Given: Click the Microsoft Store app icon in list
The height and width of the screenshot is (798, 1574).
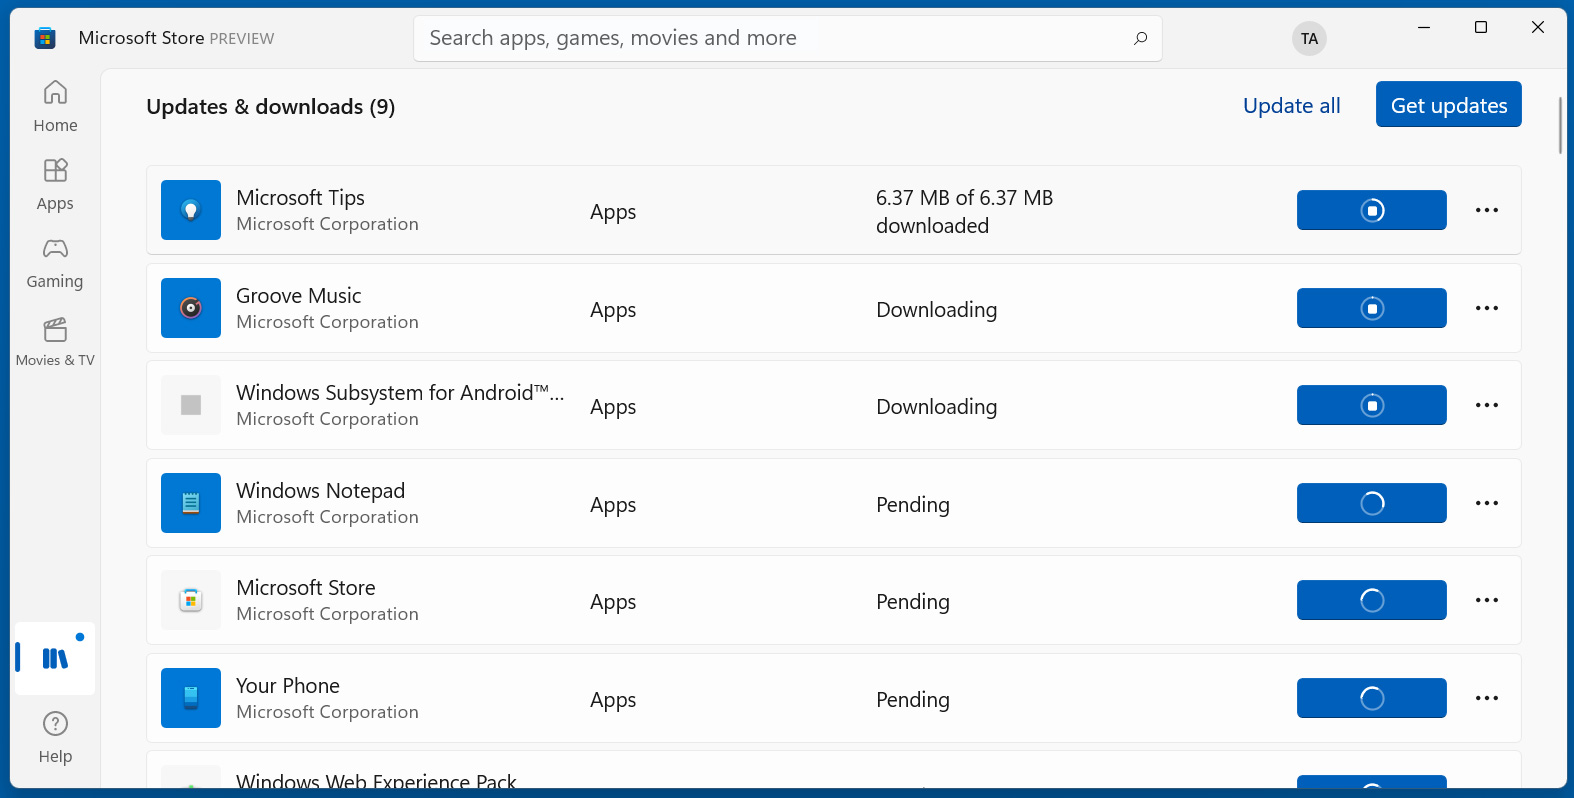Looking at the screenshot, I should click(191, 600).
